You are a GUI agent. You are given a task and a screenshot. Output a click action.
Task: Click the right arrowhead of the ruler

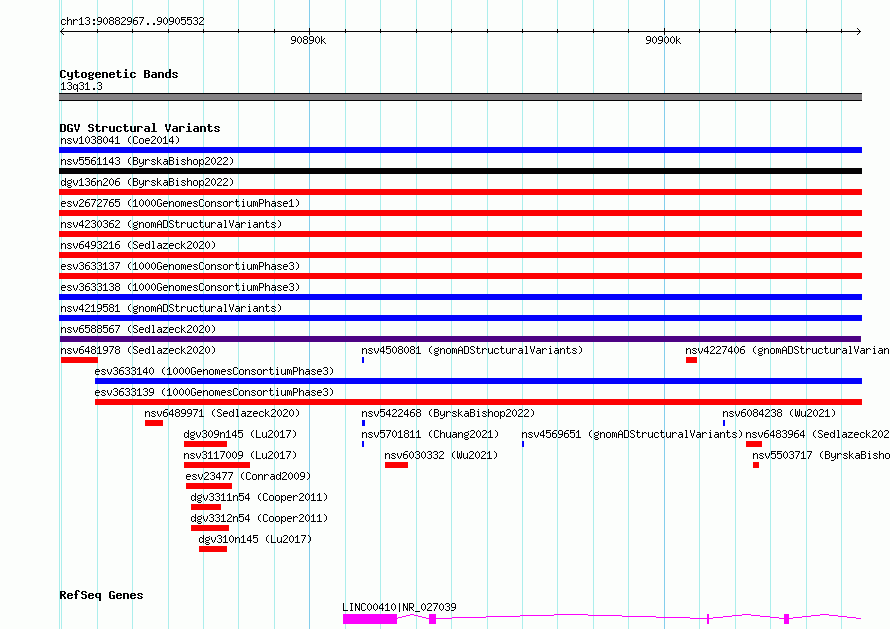click(x=859, y=31)
